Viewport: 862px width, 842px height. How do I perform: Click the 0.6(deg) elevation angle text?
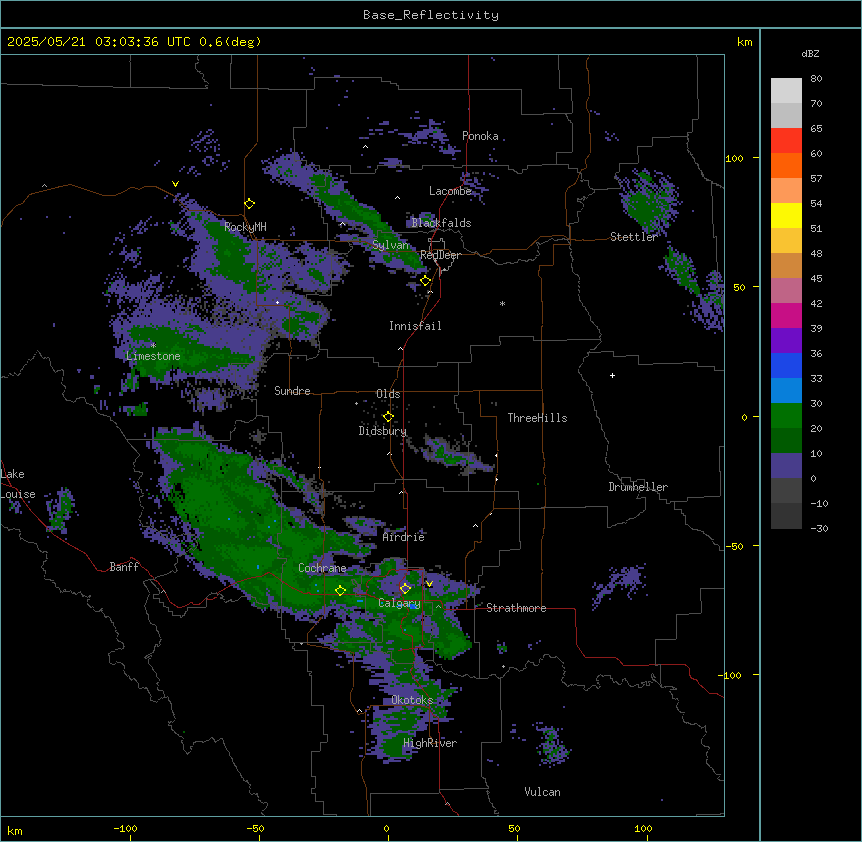coord(230,42)
